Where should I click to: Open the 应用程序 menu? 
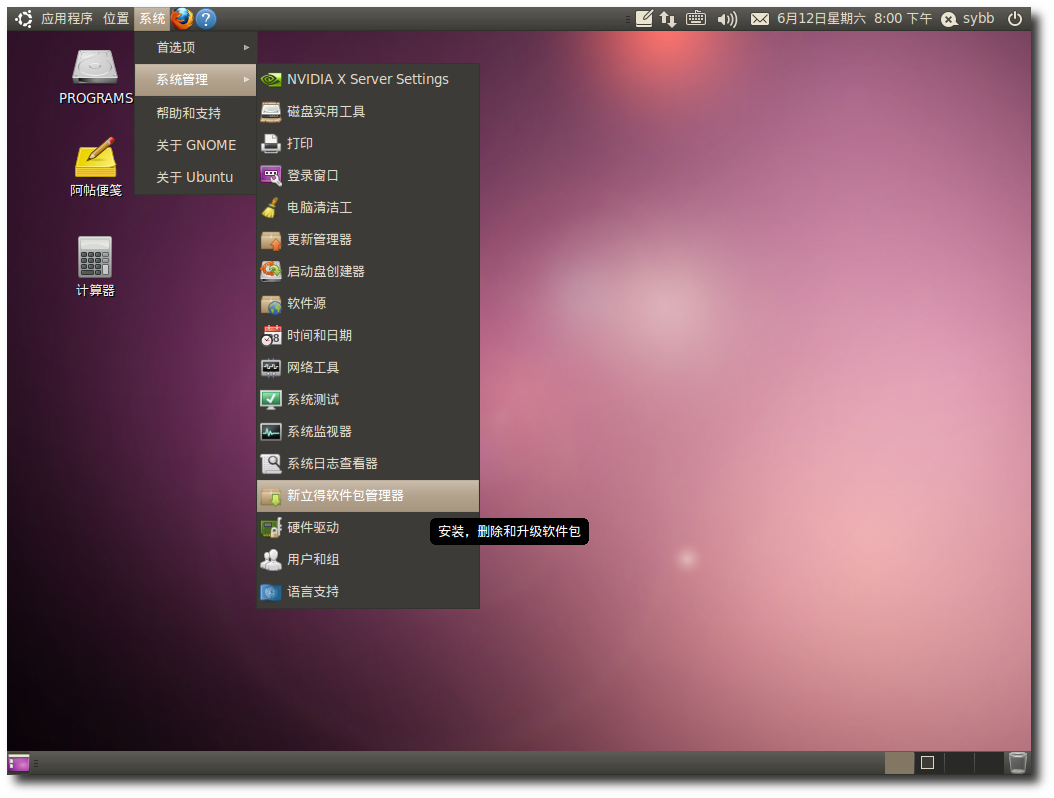click(67, 19)
